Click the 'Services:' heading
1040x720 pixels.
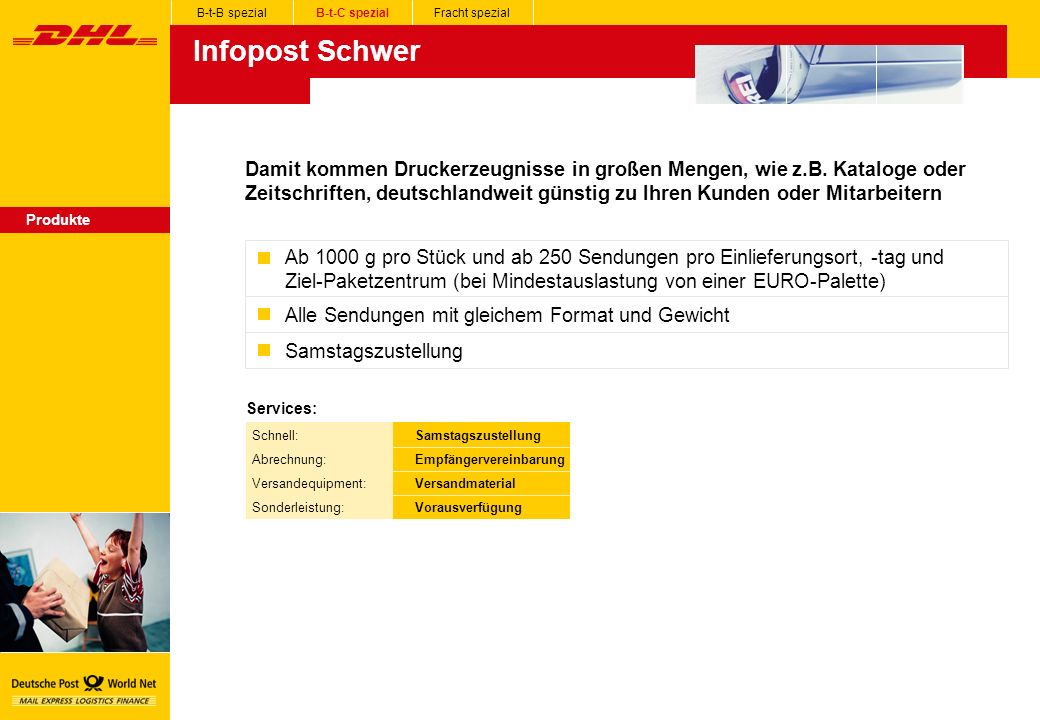(x=281, y=408)
